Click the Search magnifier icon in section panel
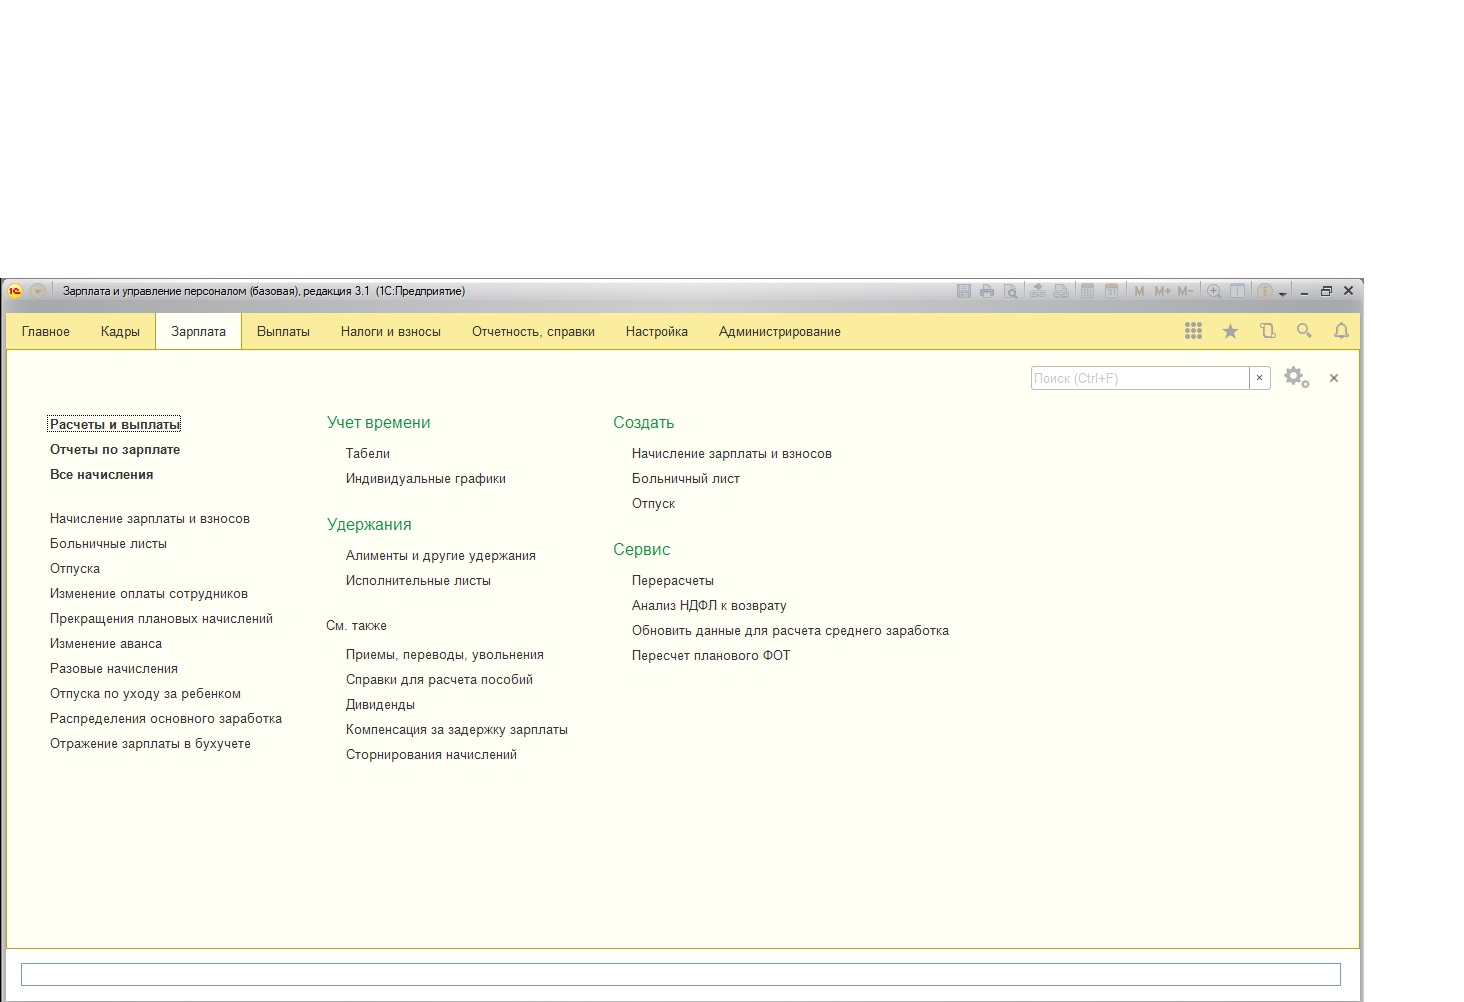Viewport: 1464px width, 1002px height. click(1304, 331)
